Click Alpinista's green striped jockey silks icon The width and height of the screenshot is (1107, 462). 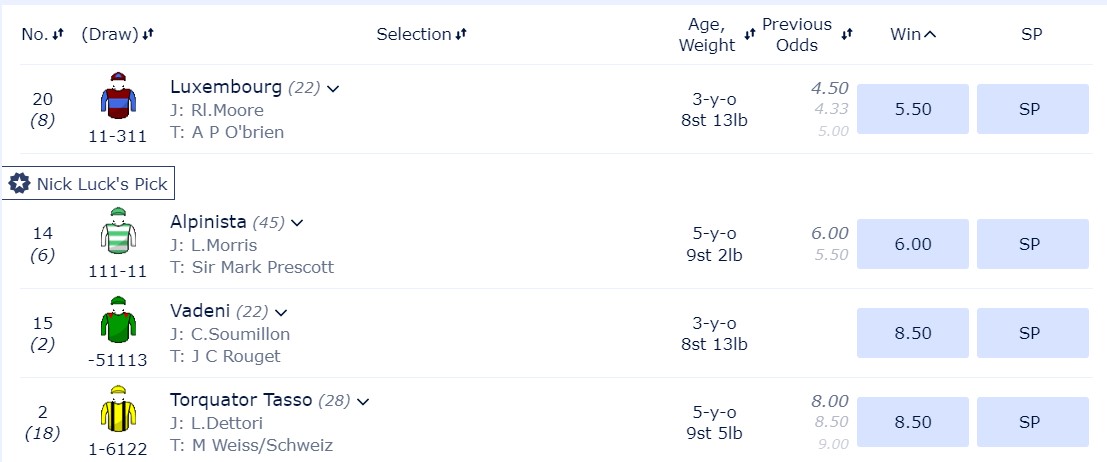(118, 230)
